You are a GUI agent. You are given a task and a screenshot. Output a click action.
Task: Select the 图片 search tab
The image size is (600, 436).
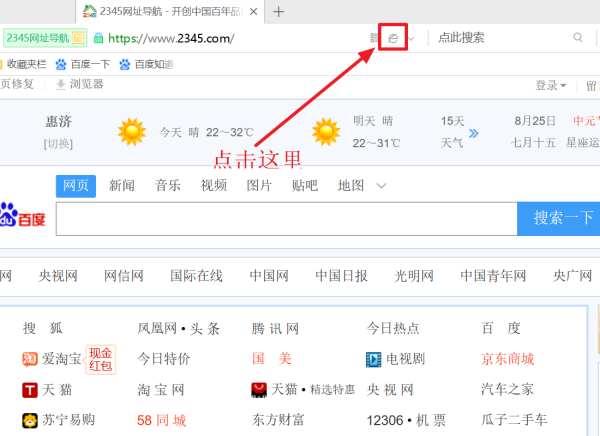[x=259, y=186]
